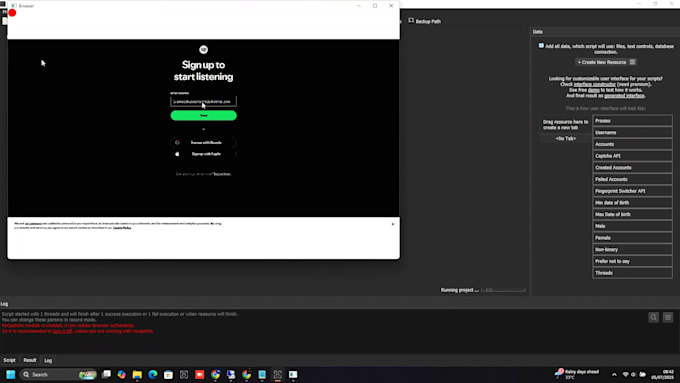The width and height of the screenshot is (680, 383).
Task: Open the Cookies Policy link in banner
Action: pyautogui.click(x=122, y=228)
